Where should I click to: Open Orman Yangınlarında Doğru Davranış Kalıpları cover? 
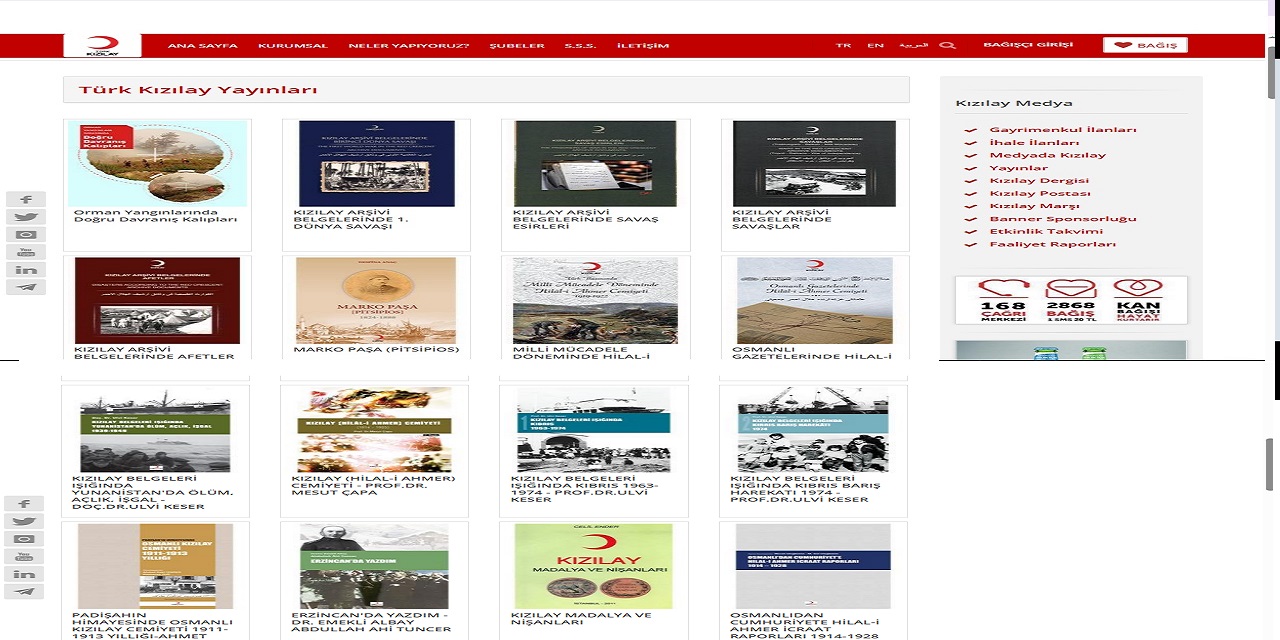point(157,163)
